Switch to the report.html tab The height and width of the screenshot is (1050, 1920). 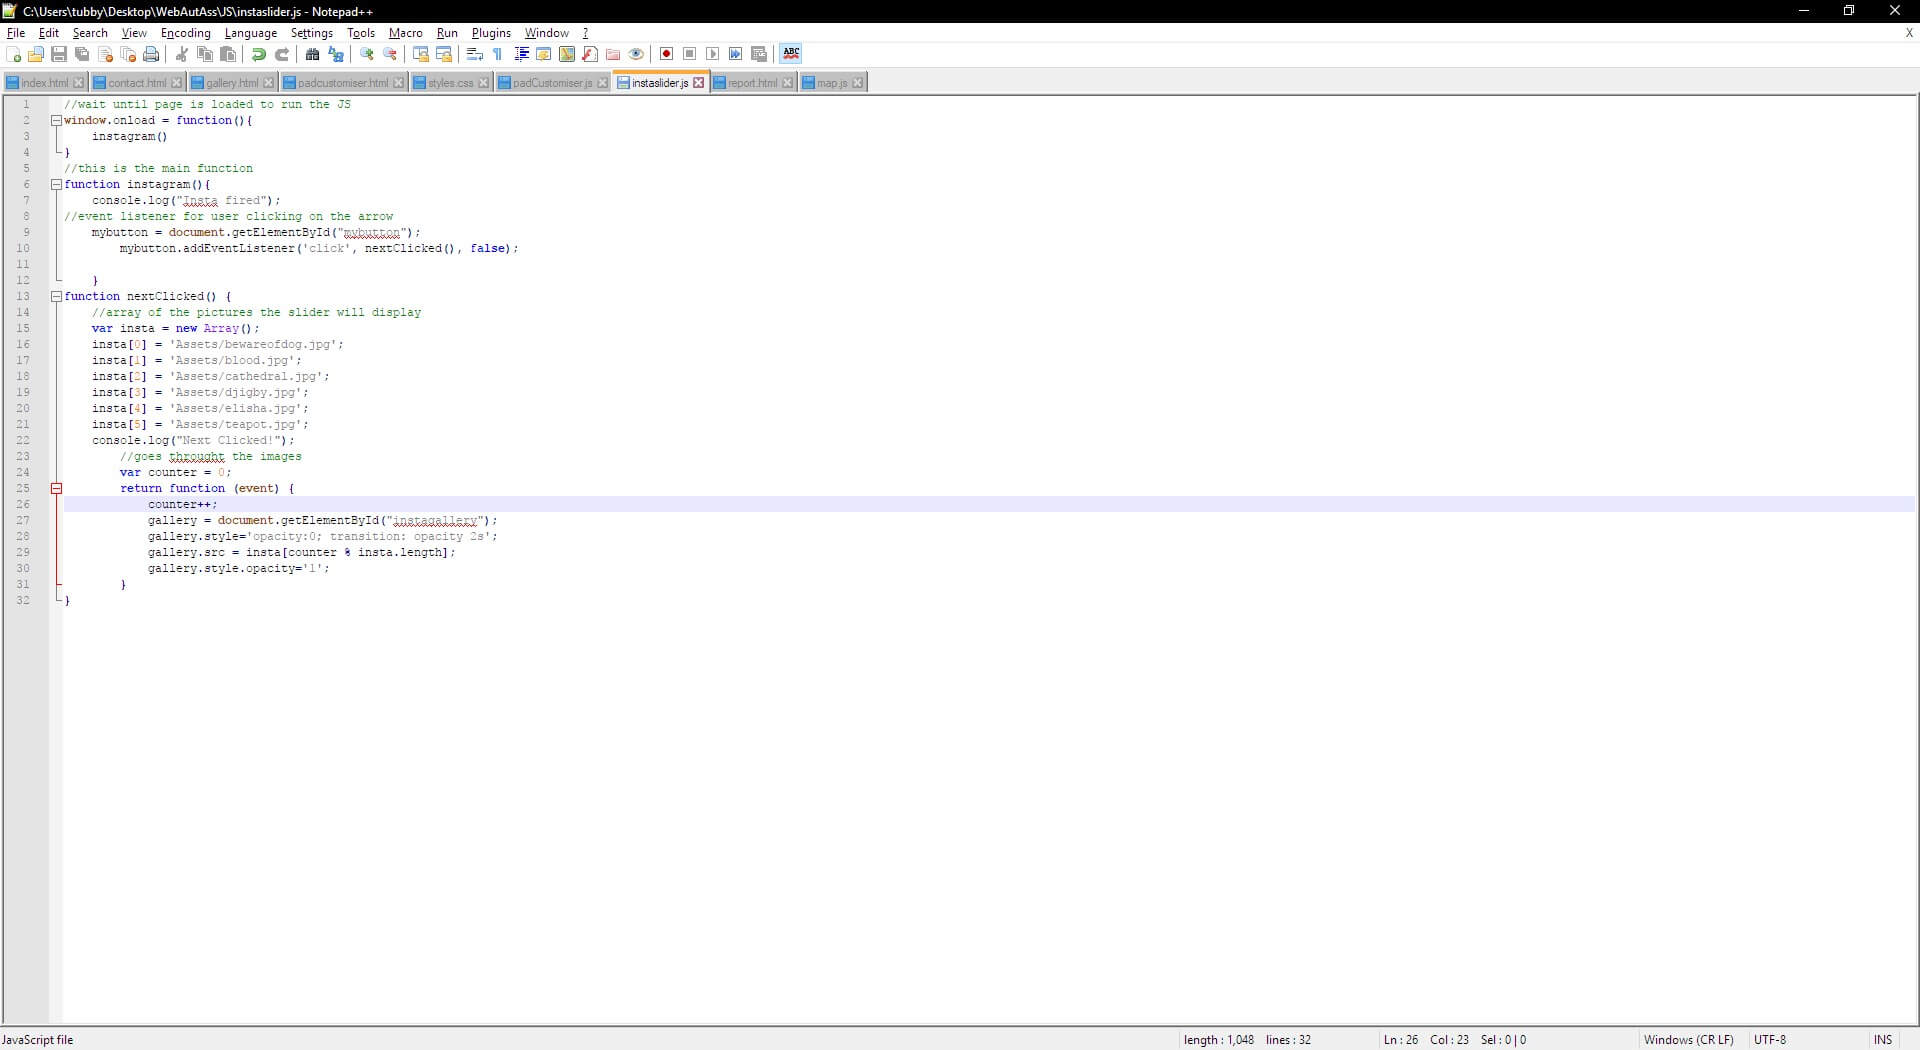click(752, 83)
